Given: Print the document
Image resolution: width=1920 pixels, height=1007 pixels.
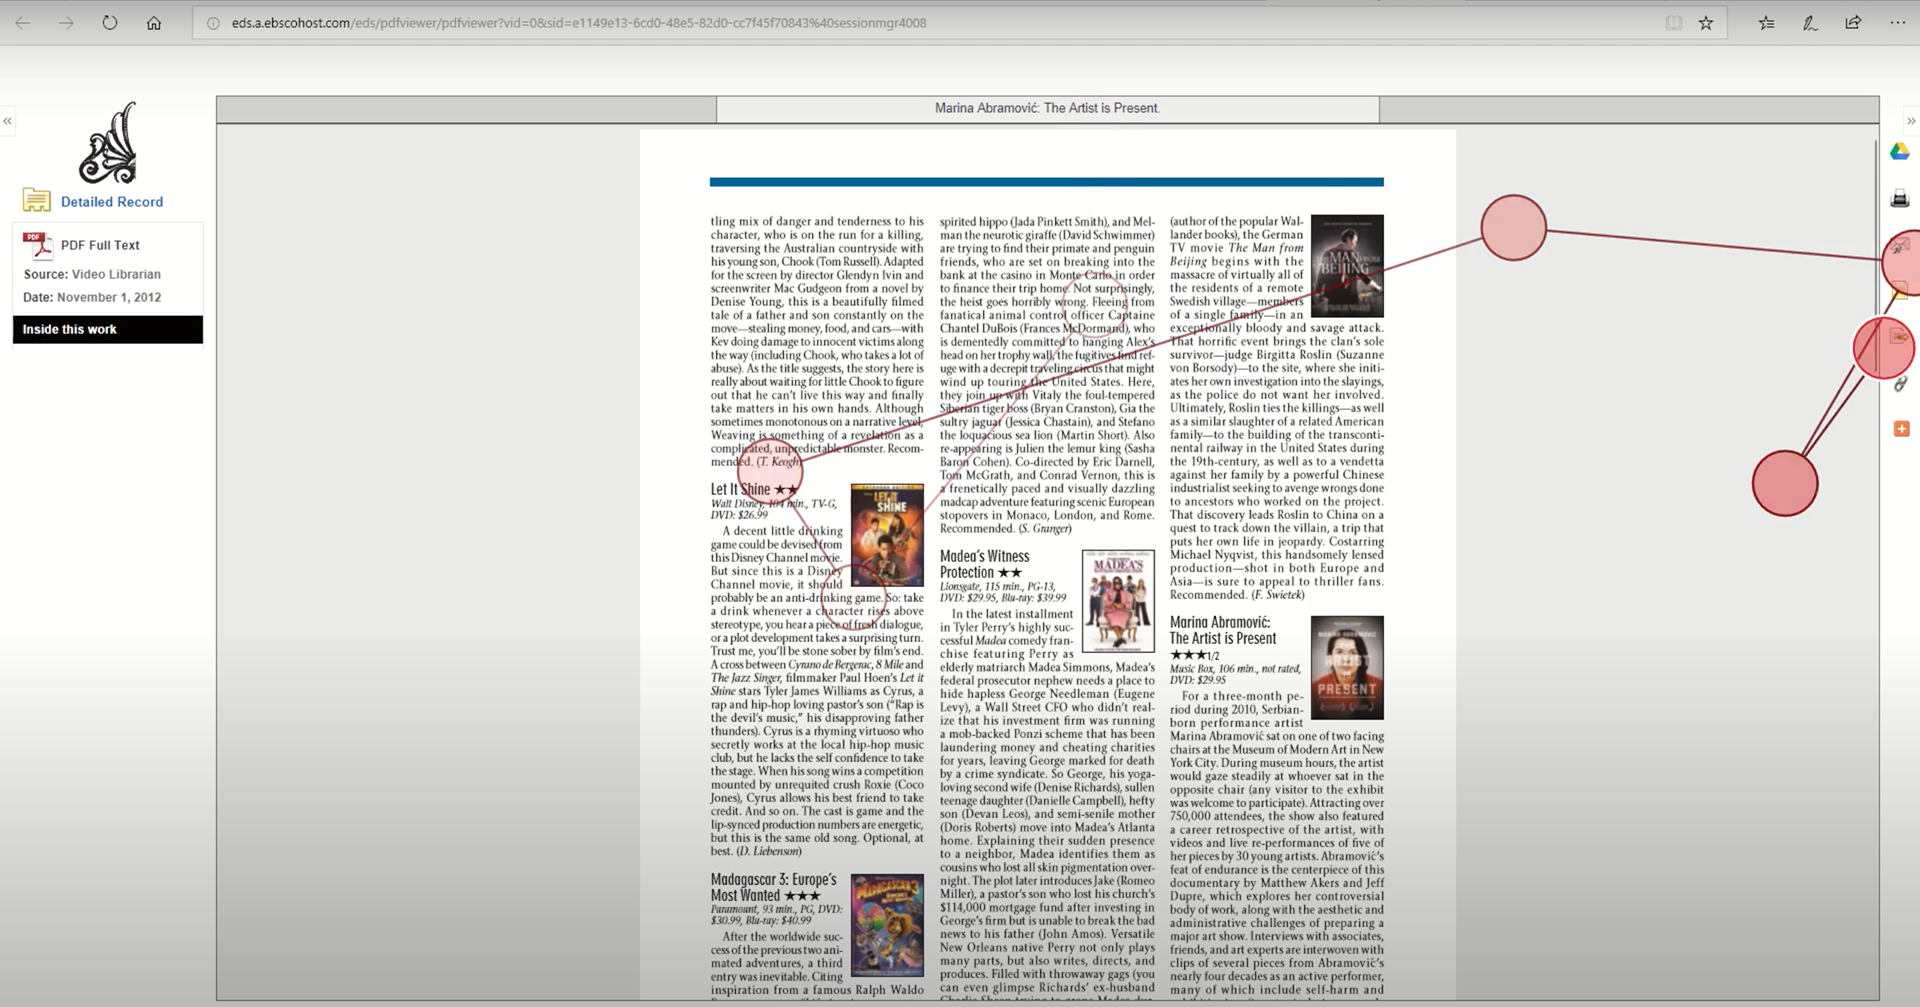Looking at the screenshot, I should click(1900, 199).
